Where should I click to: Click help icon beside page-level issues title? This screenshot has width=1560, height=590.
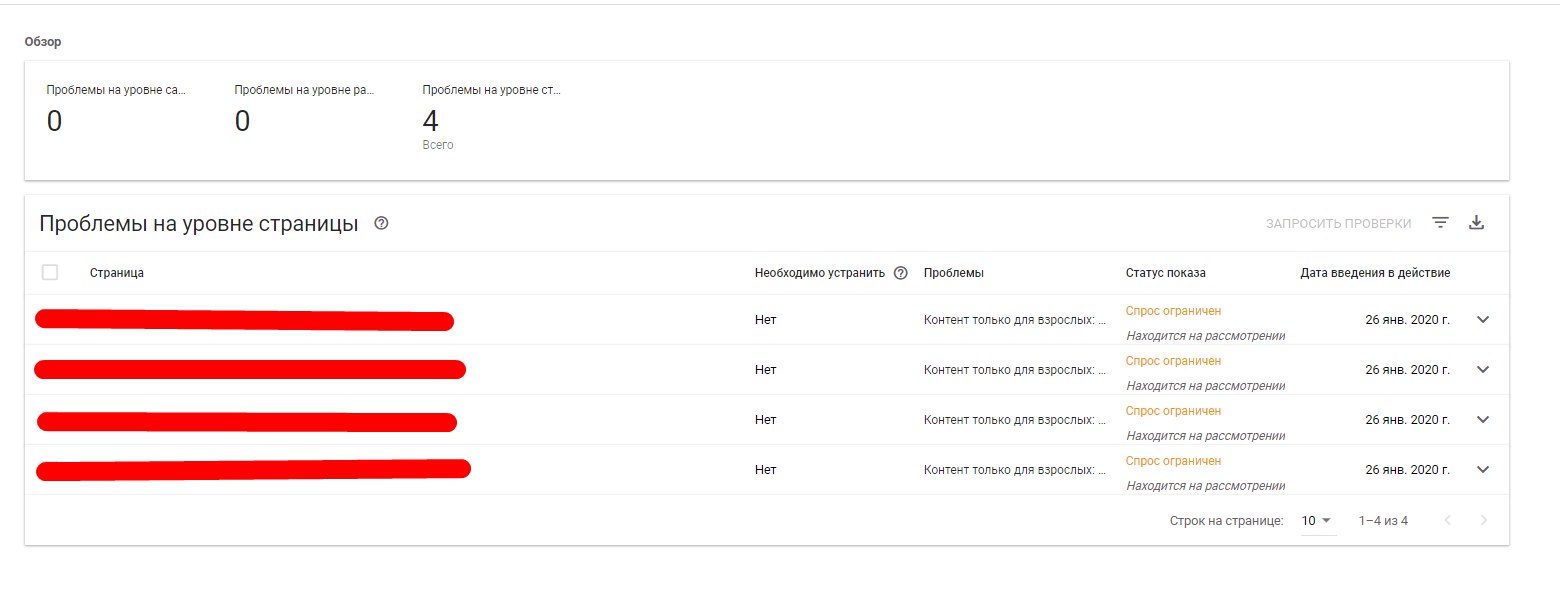tap(381, 223)
